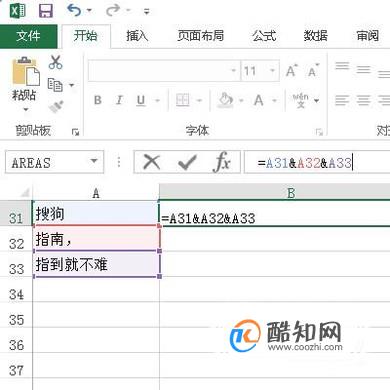The height and width of the screenshot is (390, 390).
Task: Apply font color with the A icon
Action: tap(259, 100)
